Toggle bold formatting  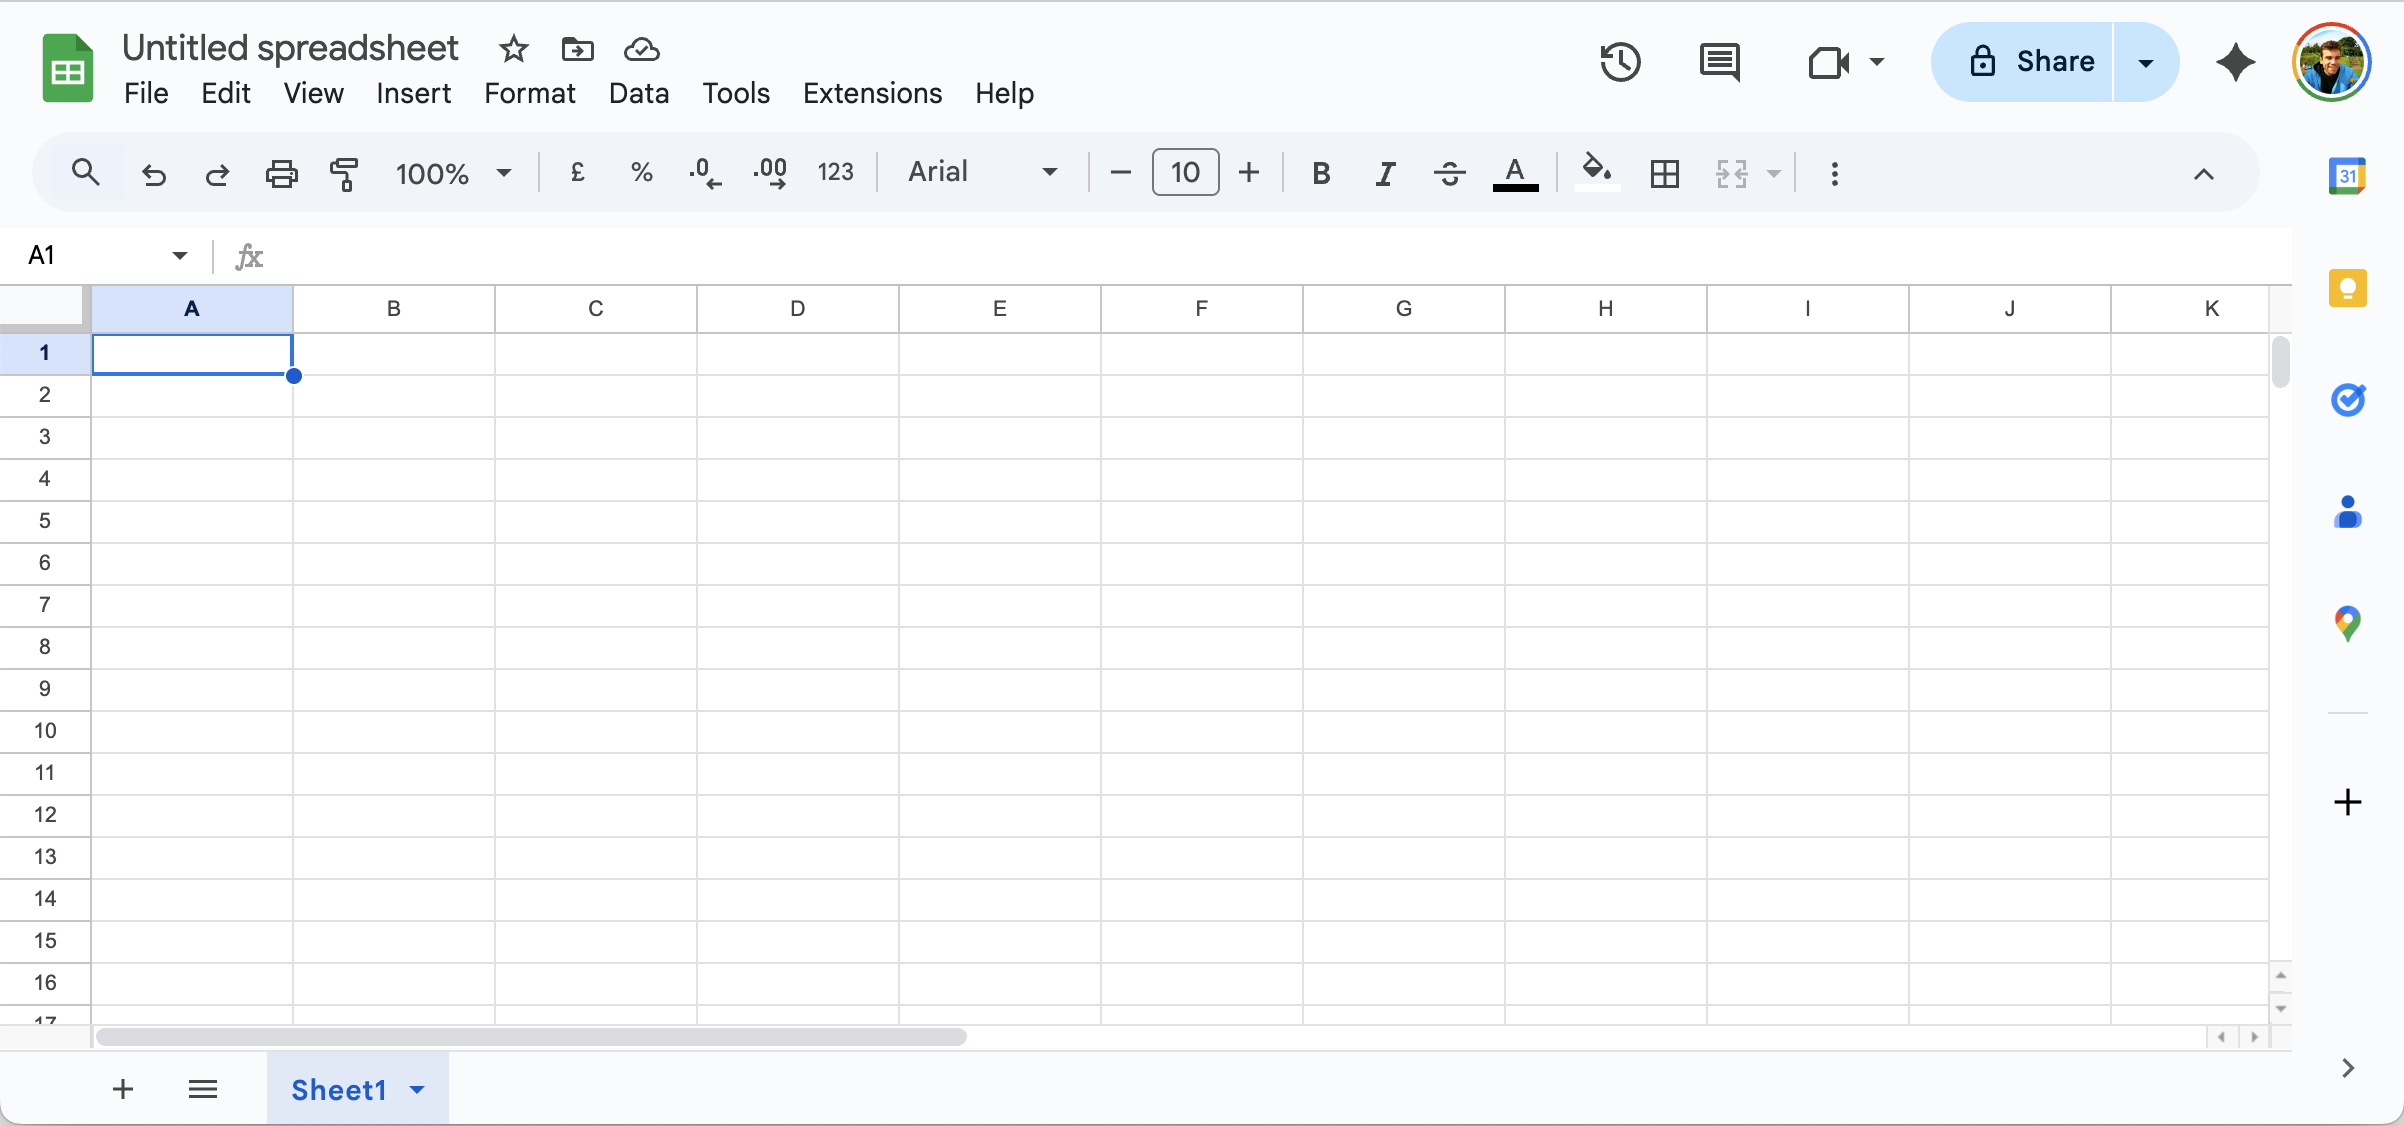(x=1321, y=173)
